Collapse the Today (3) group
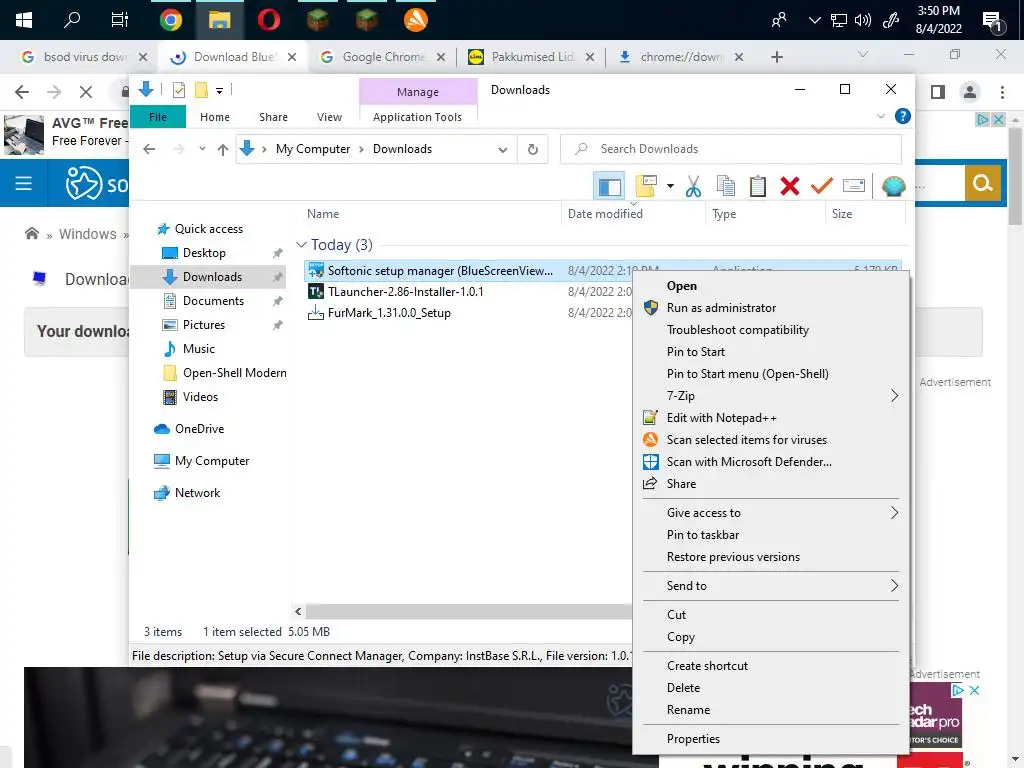 [301, 245]
